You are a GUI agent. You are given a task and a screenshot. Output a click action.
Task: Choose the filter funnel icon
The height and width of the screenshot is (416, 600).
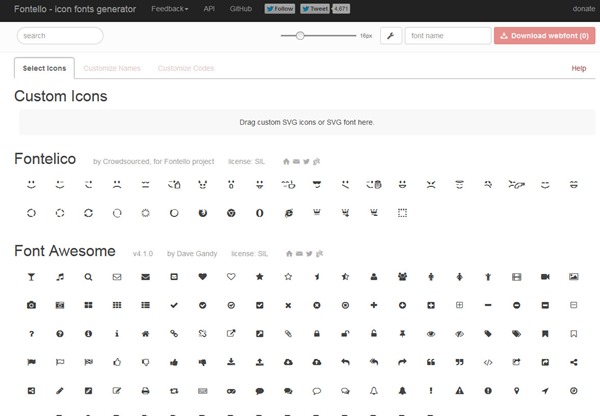tap(31, 275)
